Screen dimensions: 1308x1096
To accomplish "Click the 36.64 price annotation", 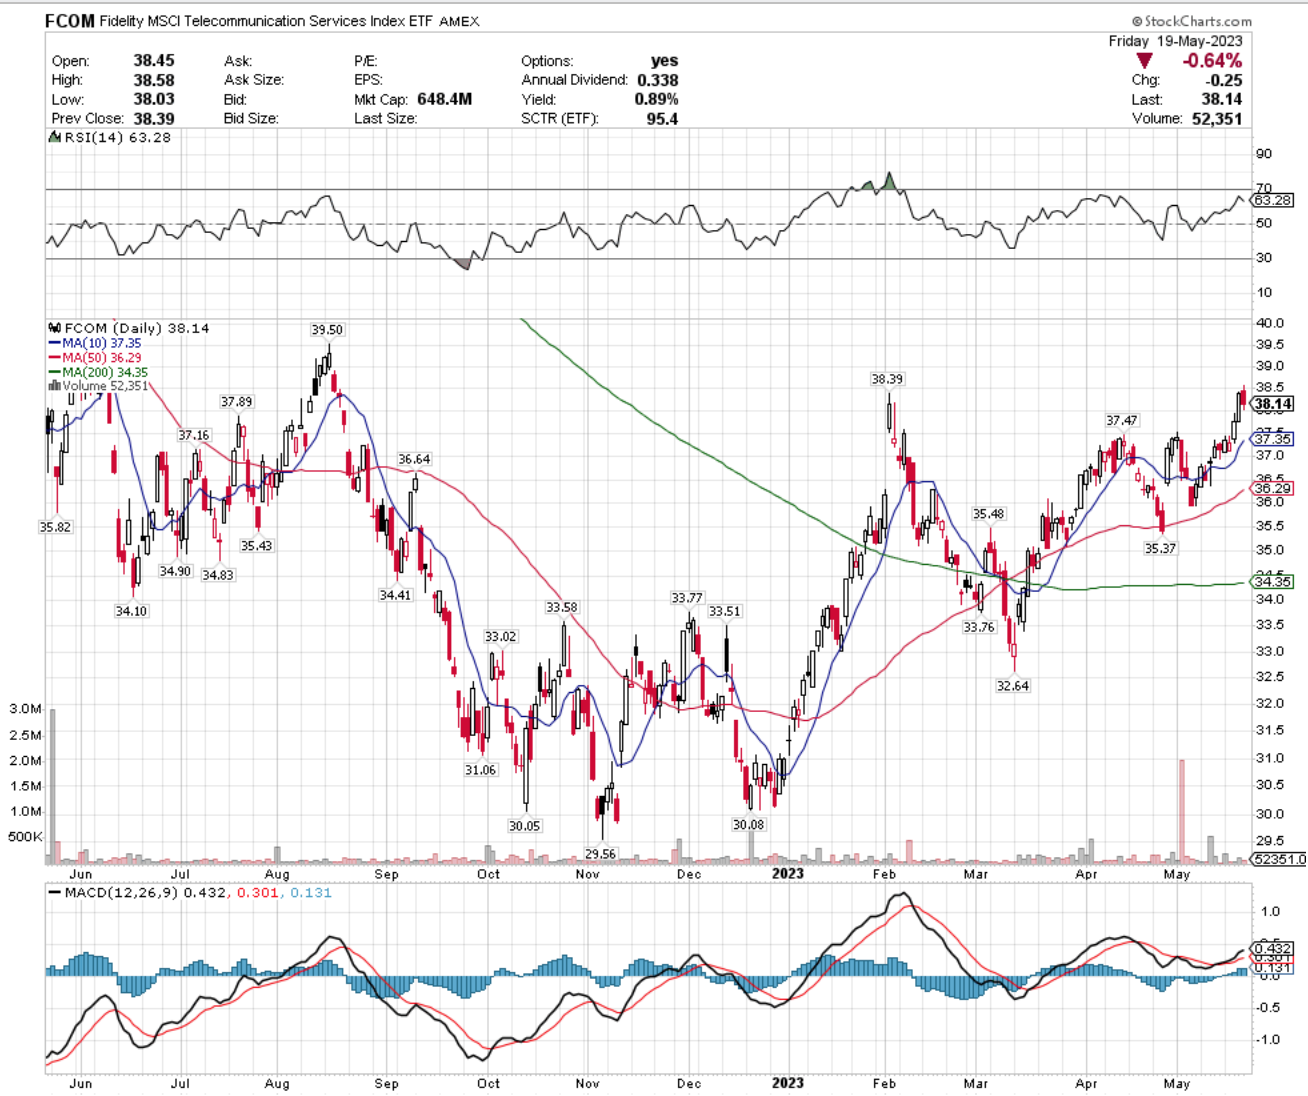I will click(414, 460).
